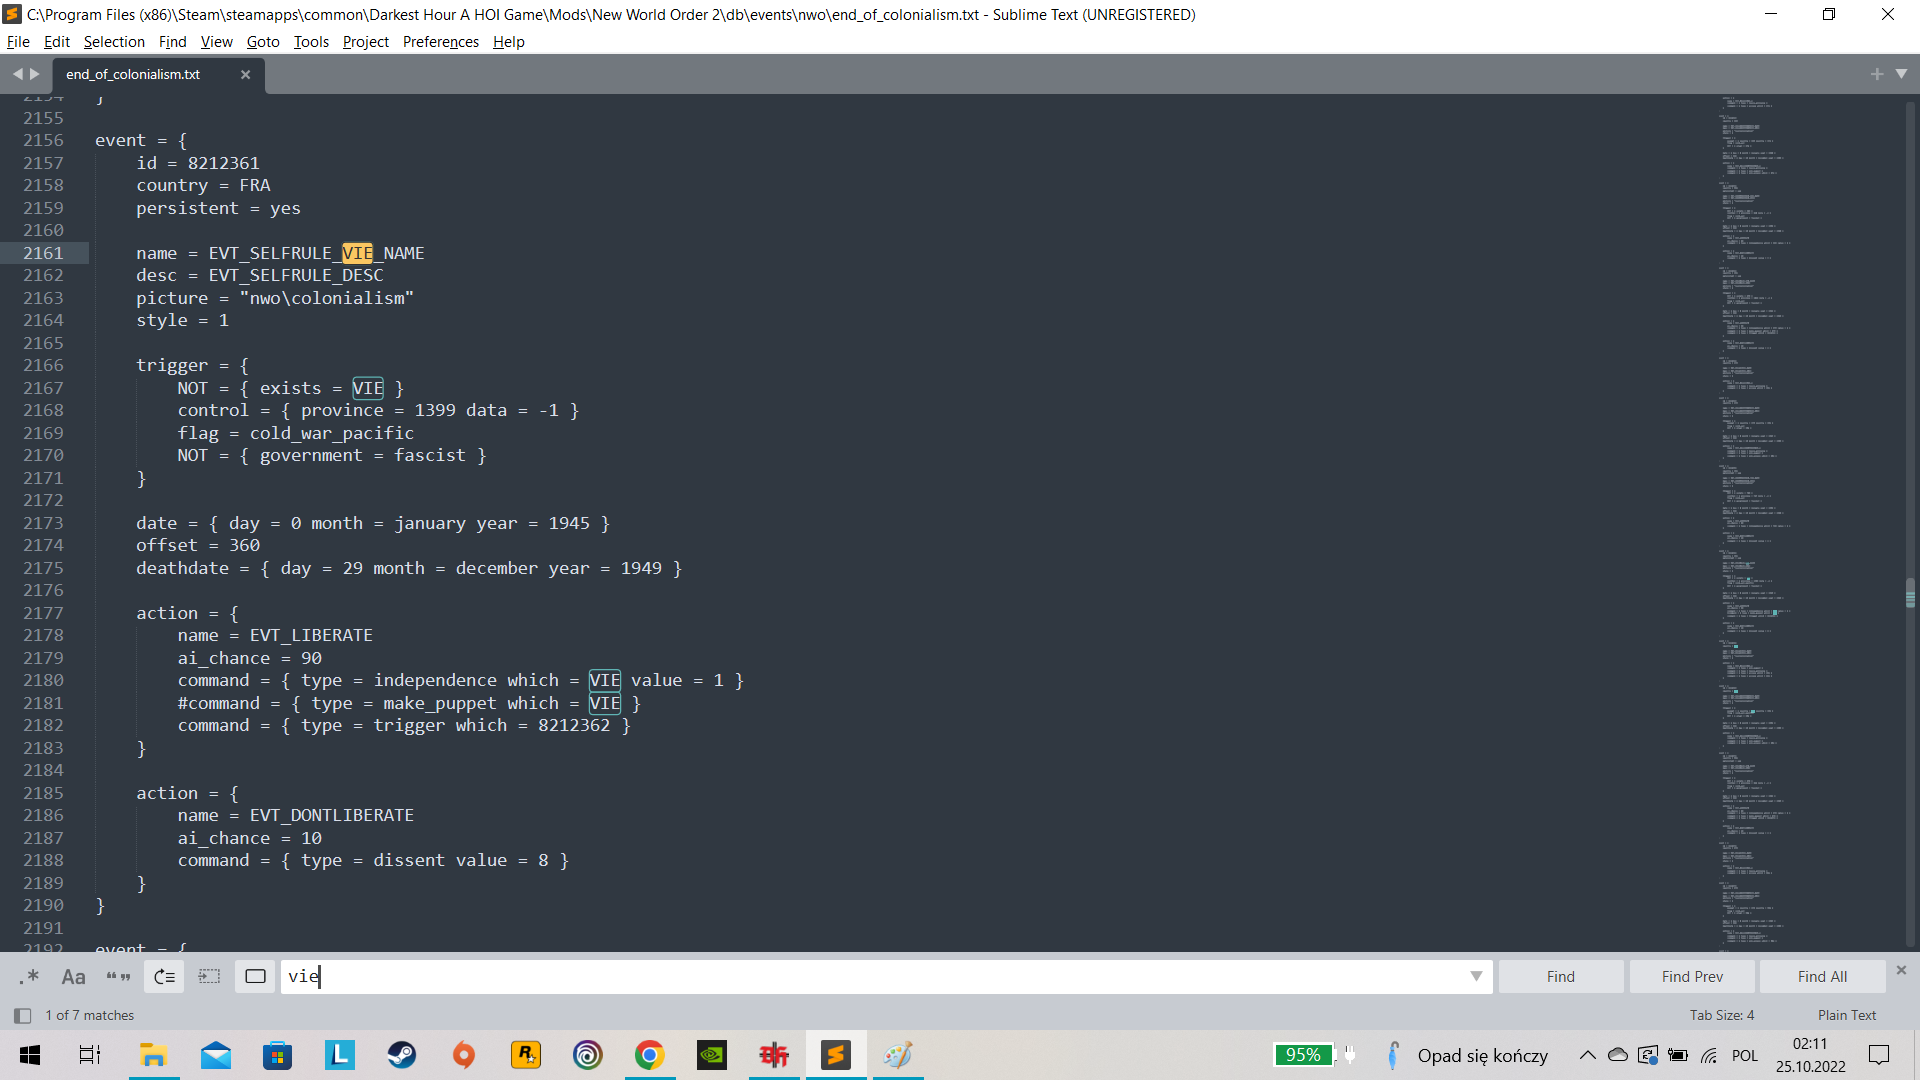
Task: Open the Selection menu
Action: (114, 42)
